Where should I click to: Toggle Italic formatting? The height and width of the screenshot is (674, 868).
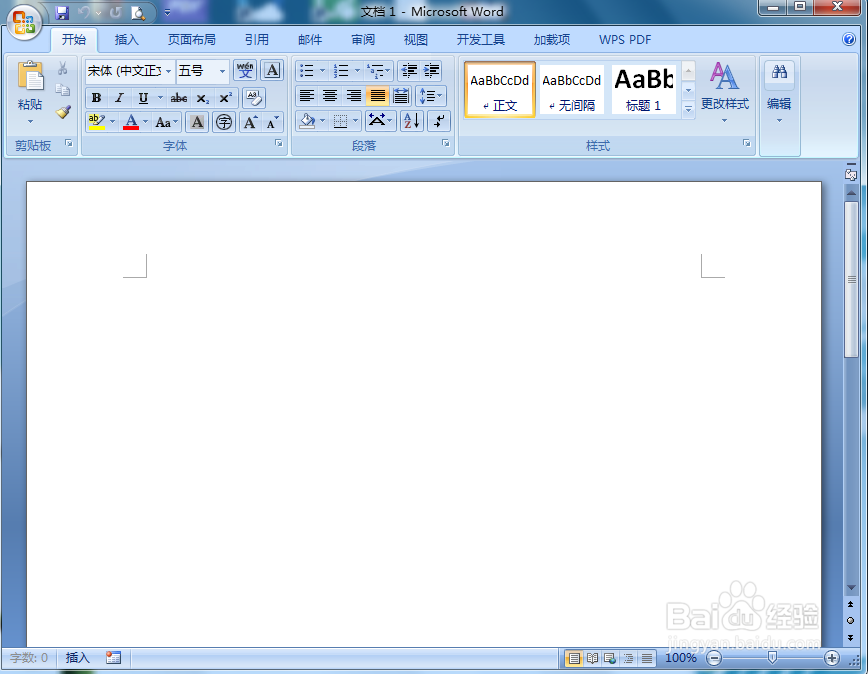pos(119,98)
